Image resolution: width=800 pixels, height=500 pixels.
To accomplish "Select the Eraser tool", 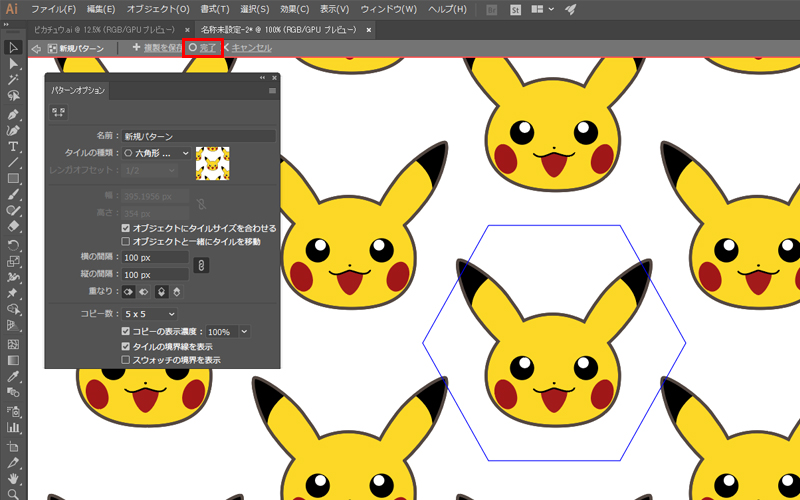I will coord(13,226).
